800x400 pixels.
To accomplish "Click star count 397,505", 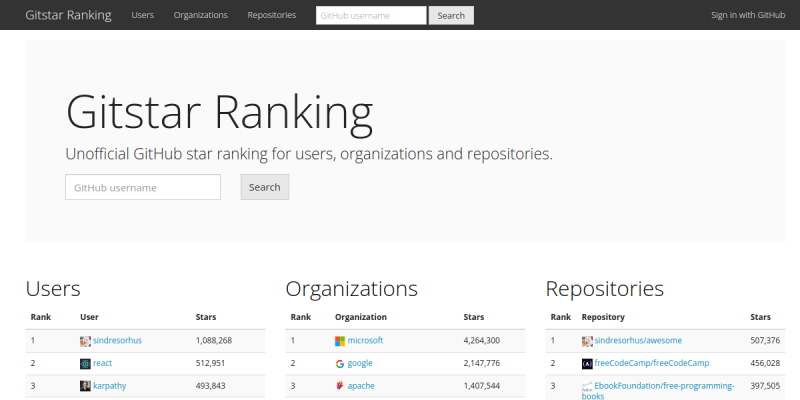I will 765,386.
